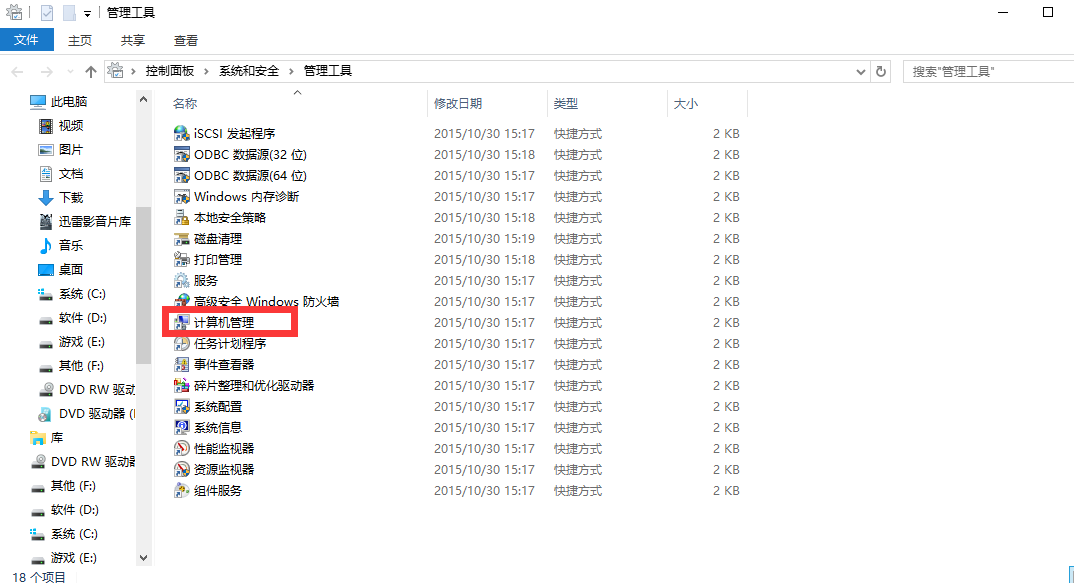The height and width of the screenshot is (583, 1074).
Task: Select the ODBC 数据源(32 位) icon
Action: point(182,154)
